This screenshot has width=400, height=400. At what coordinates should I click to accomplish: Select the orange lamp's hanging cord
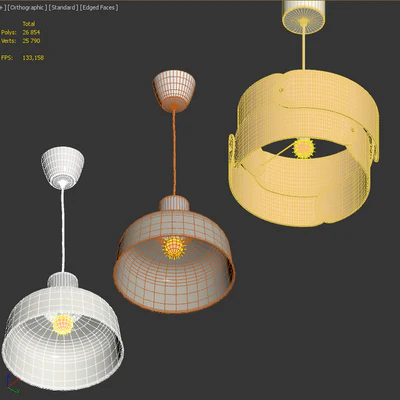coord(174,153)
